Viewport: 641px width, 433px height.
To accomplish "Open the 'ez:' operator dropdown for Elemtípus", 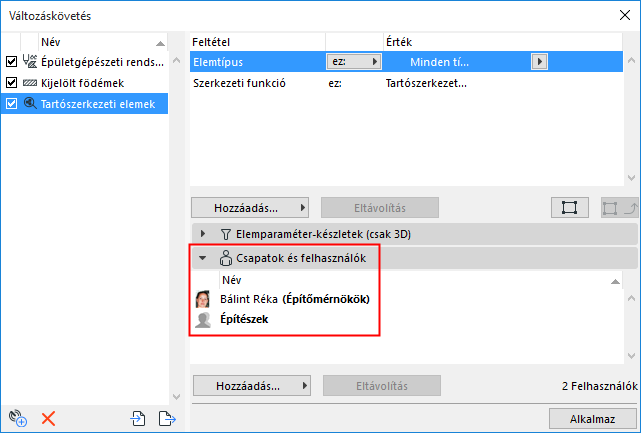I will click(354, 62).
